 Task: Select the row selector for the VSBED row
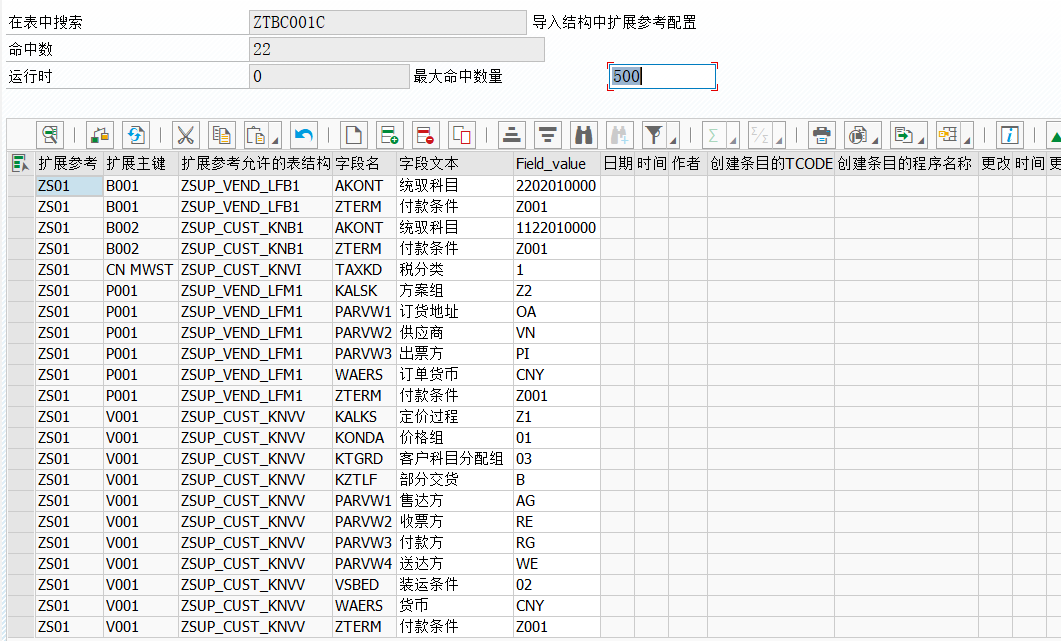[x=21, y=585]
